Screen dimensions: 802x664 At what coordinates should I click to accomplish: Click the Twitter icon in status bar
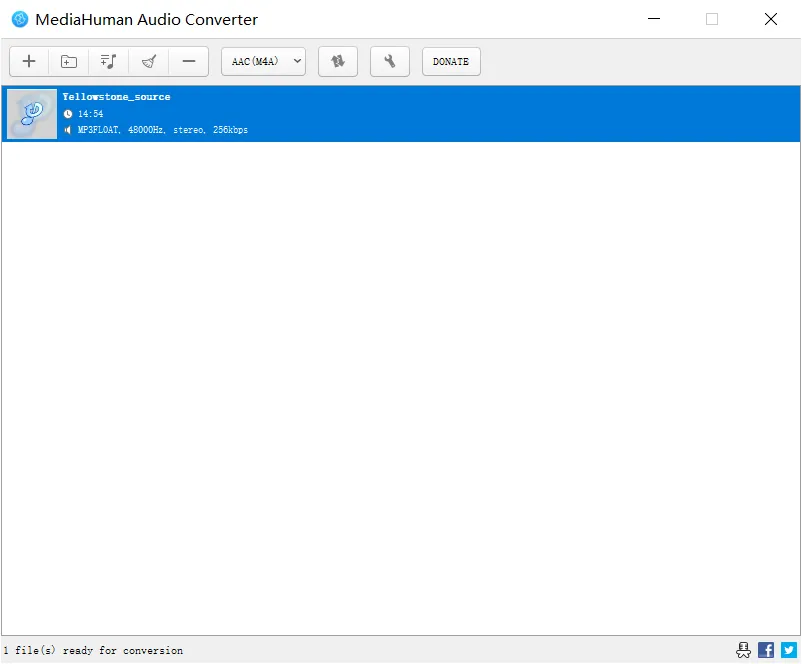pyautogui.click(x=789, y=650)
